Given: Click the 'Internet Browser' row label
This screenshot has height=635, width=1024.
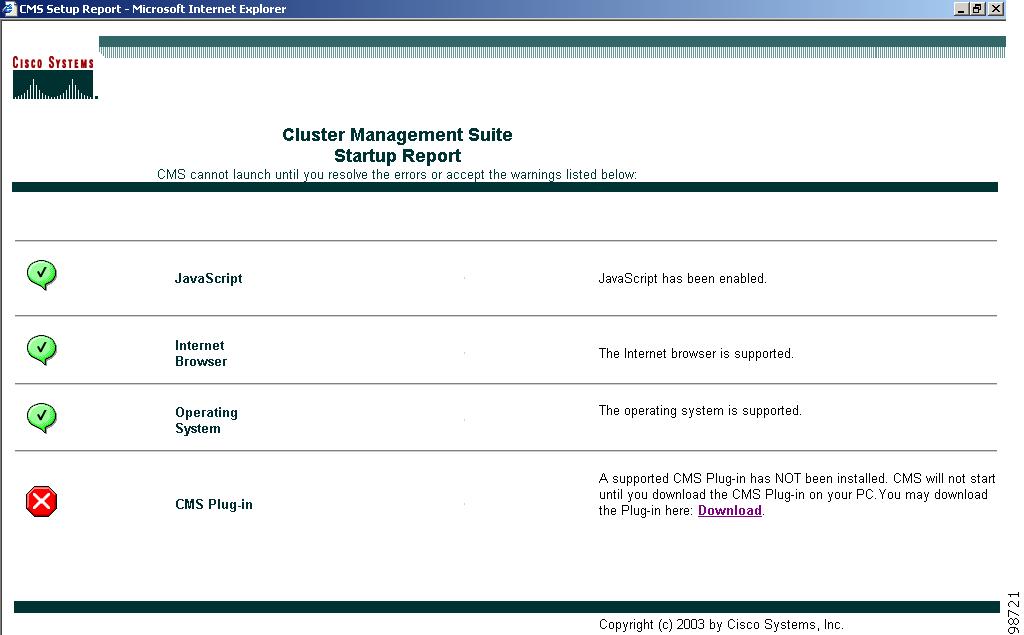Looking at the screenshot, I should [201, 353].
